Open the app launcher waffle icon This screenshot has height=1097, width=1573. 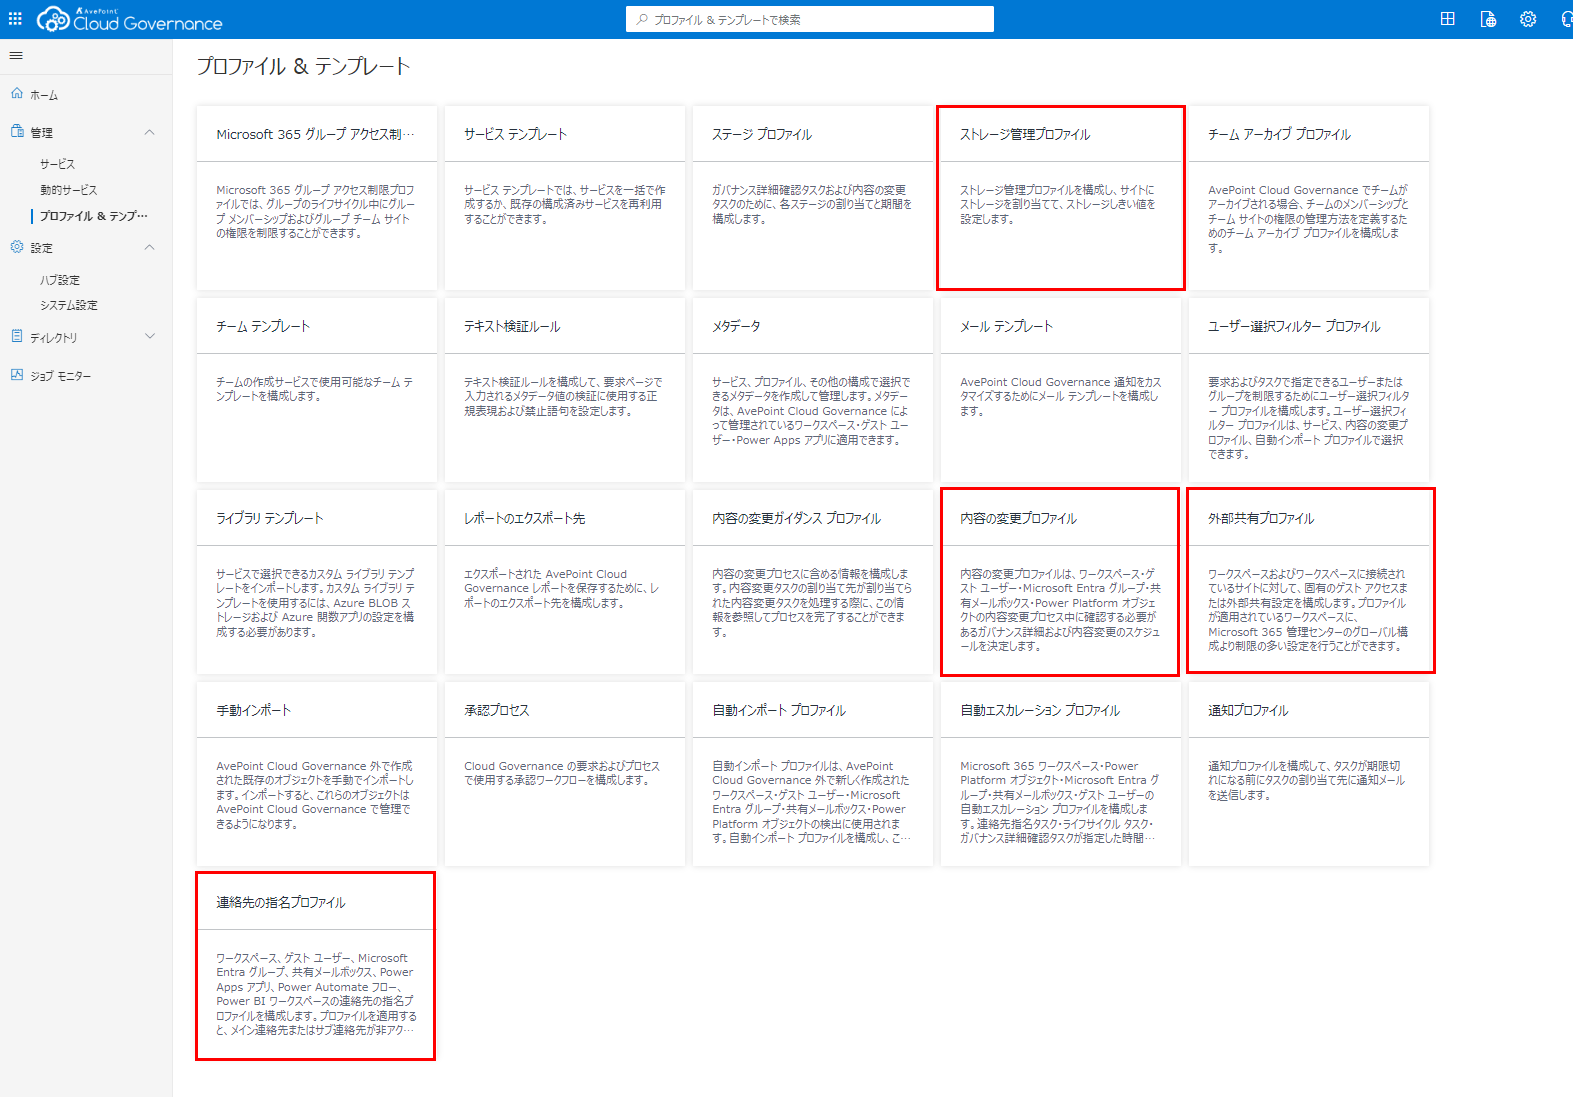[15, 19]
